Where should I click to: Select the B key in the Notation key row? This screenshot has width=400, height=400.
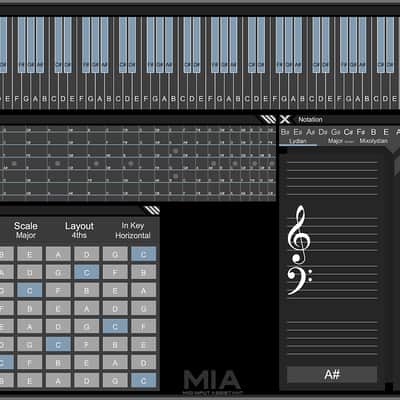pos(374,132)
